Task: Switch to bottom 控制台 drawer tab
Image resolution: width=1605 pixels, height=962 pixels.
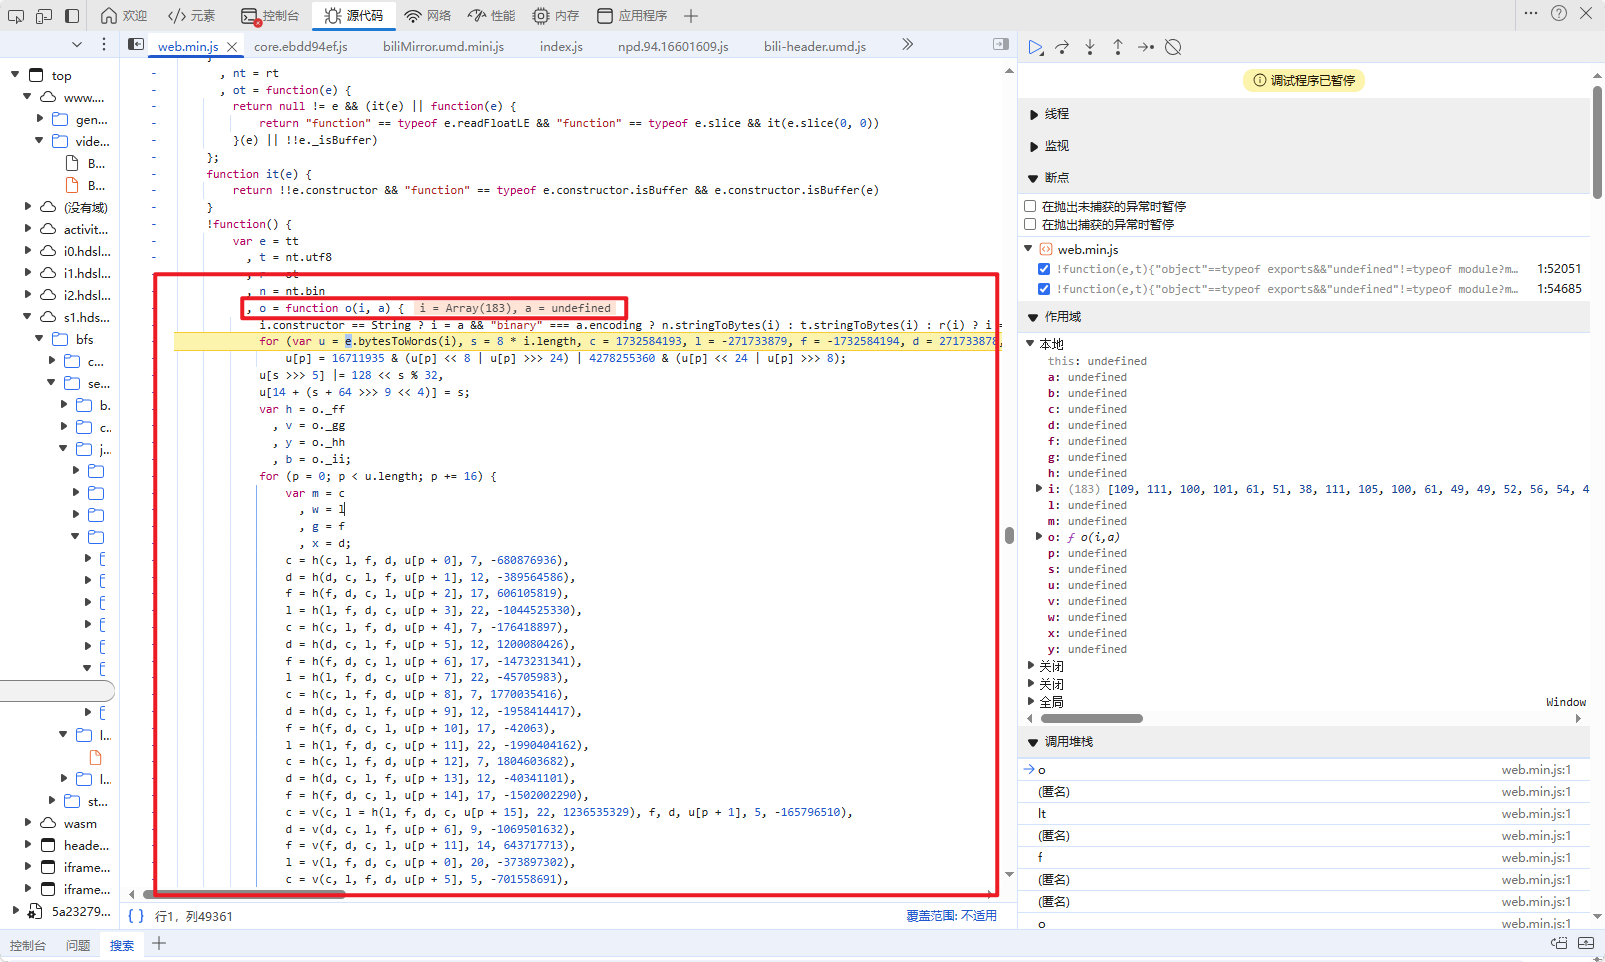Action: click(28, 945)
